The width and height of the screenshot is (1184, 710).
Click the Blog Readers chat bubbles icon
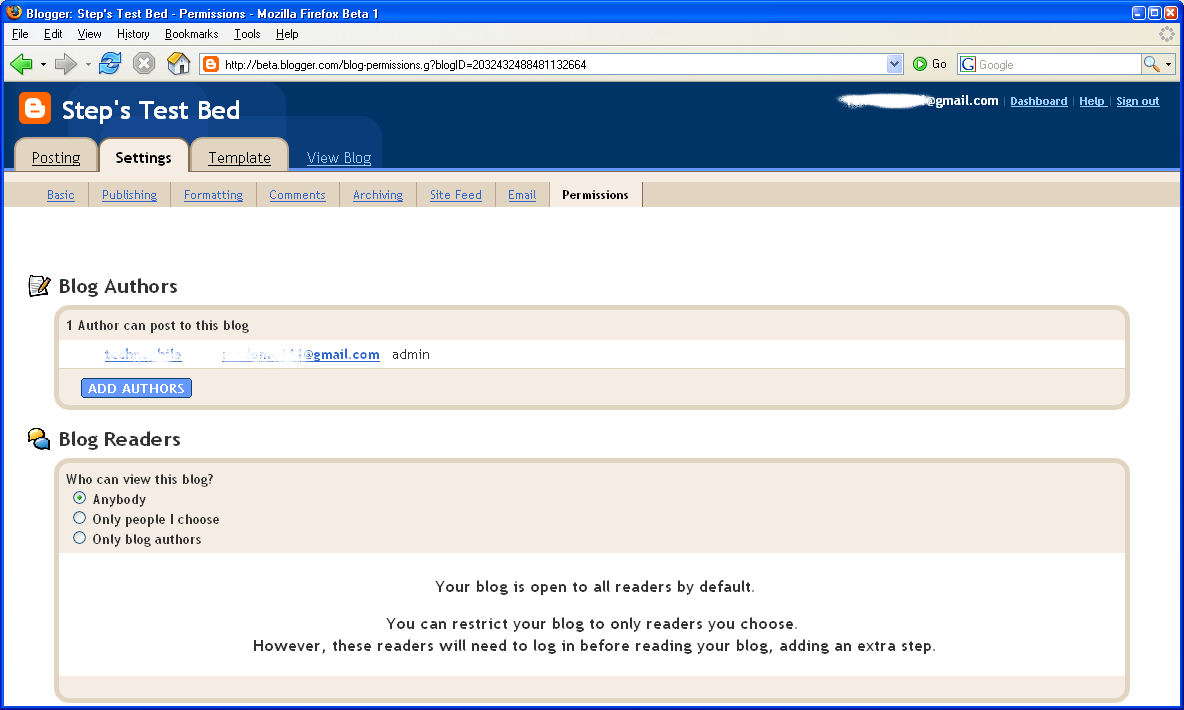point(39,439)
